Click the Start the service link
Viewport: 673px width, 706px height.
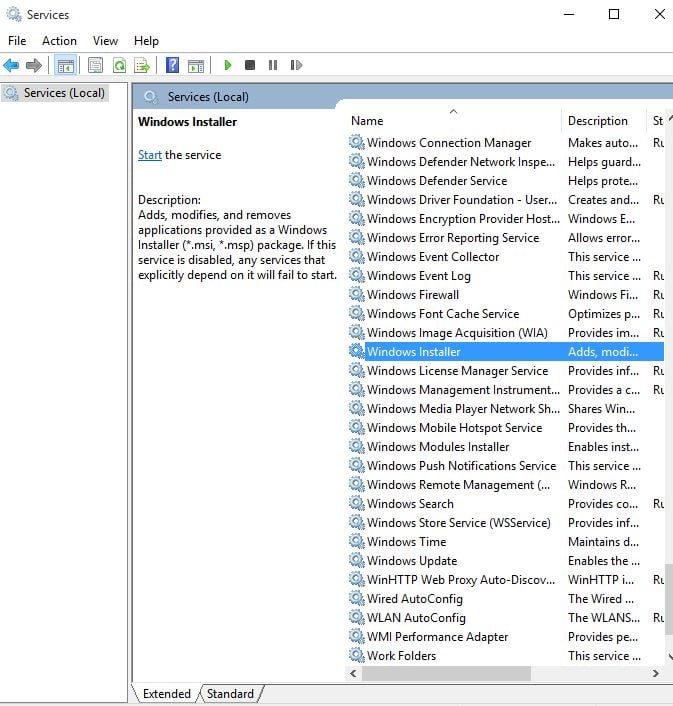(149, 155)
